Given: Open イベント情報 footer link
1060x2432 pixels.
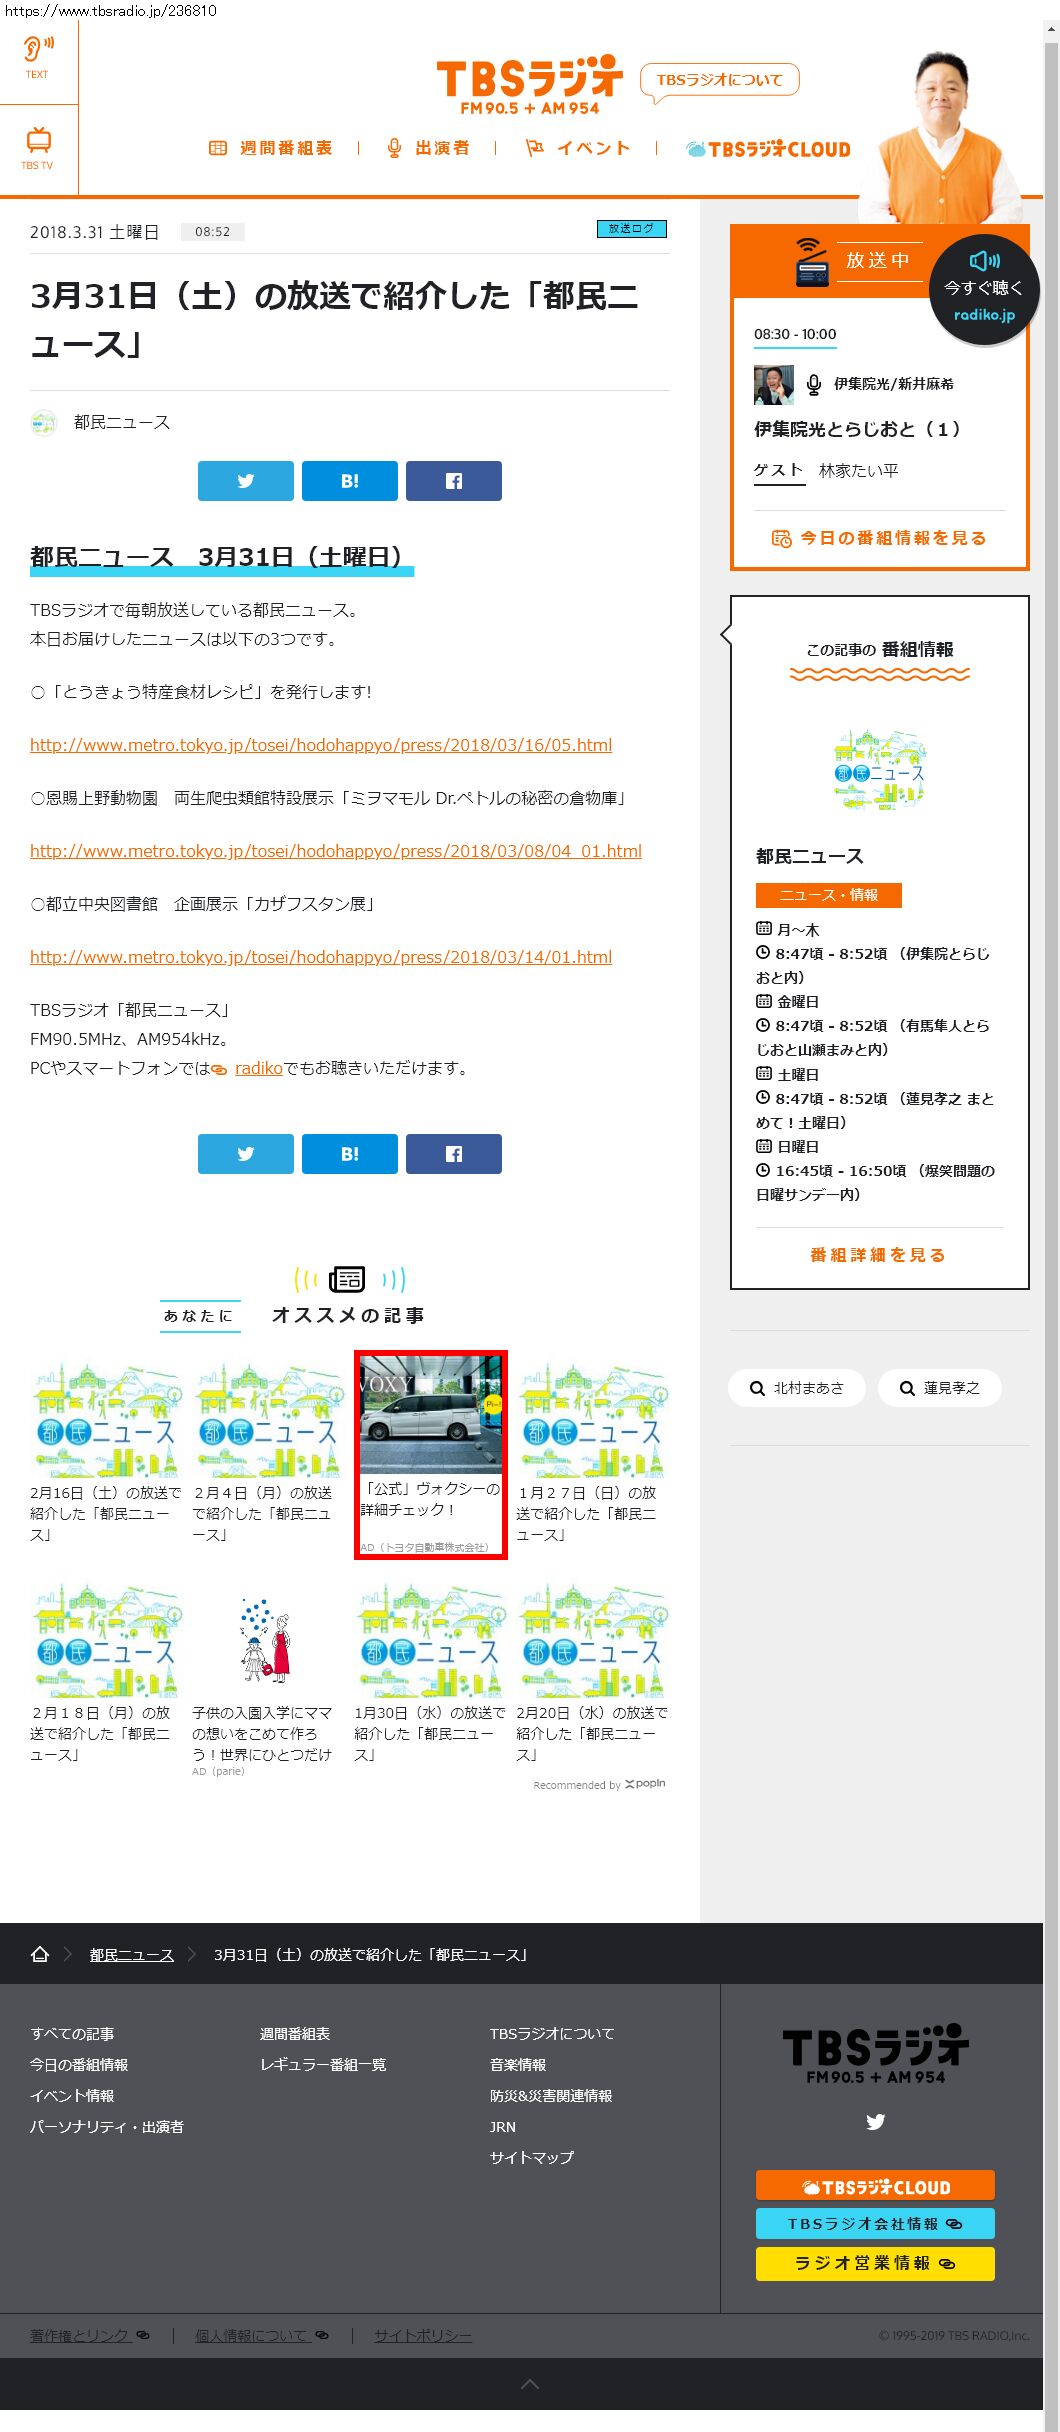Looking at the screenshot, I should [72, 2096].
